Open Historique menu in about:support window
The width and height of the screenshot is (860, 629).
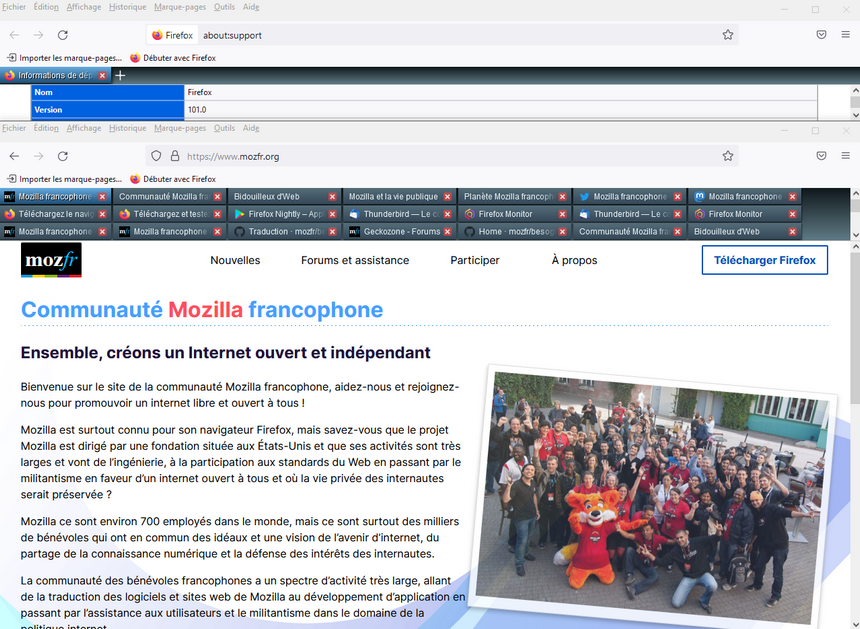pos(127,7)
